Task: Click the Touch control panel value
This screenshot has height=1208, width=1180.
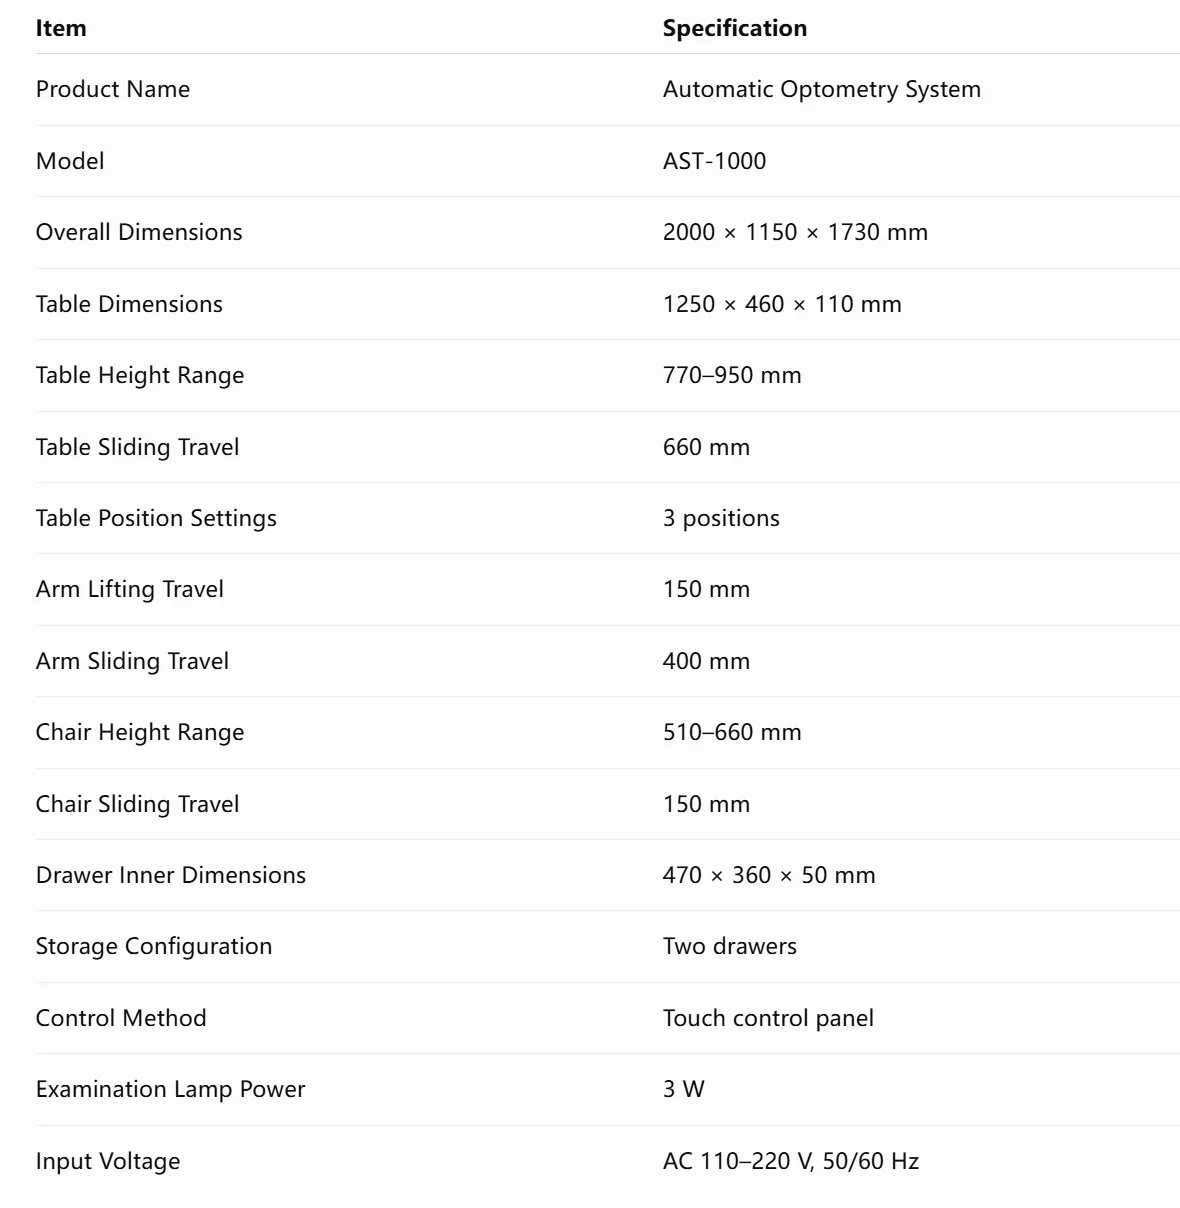Action: click(768, 1018)
